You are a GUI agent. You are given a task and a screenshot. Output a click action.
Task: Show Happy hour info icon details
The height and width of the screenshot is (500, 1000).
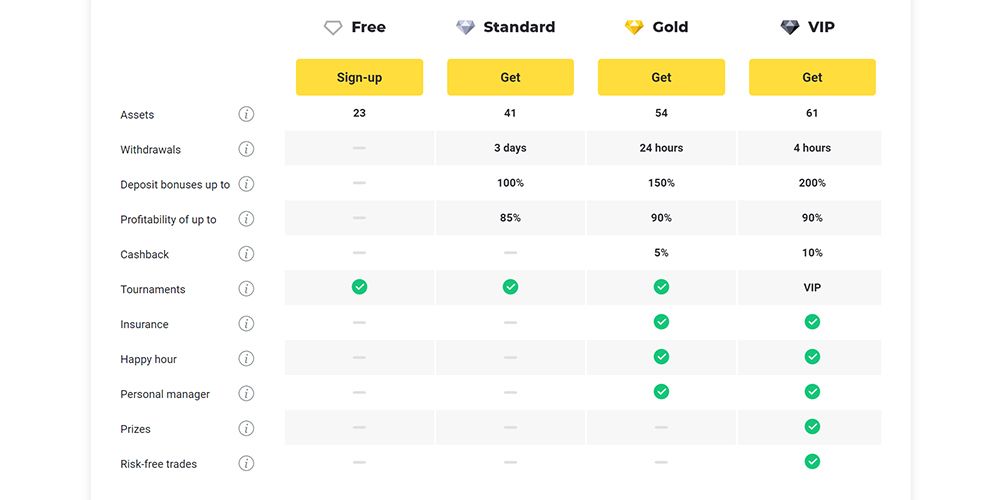246,359
